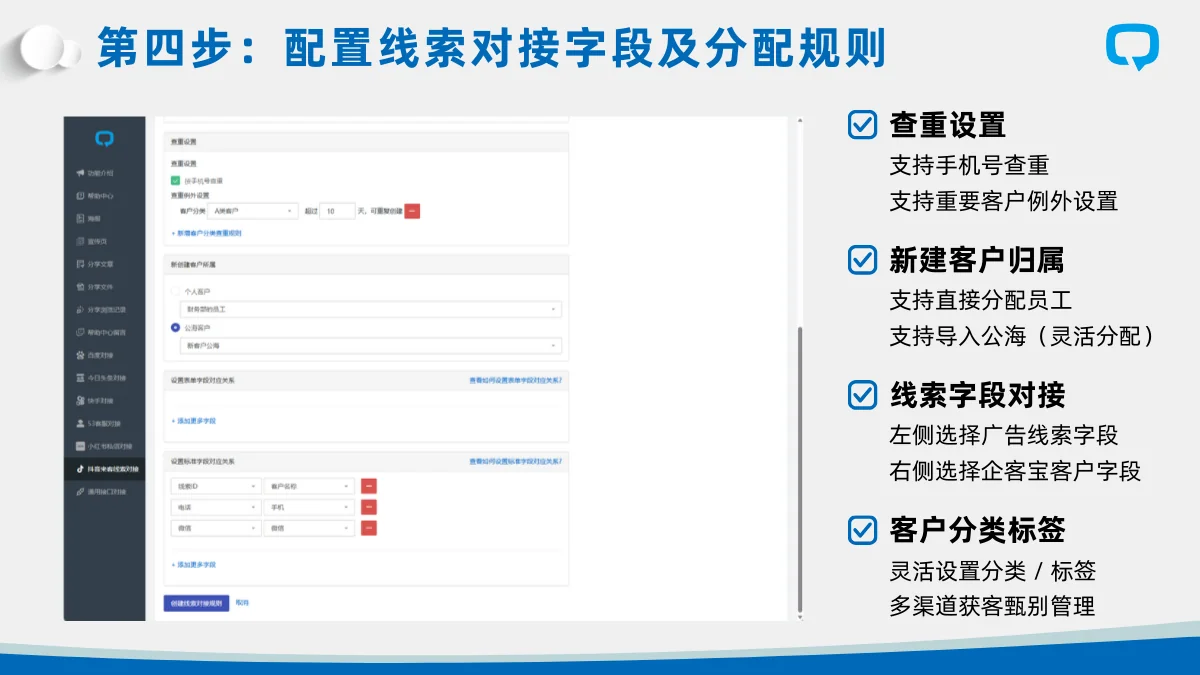
Task: Remove the 线索ID field mapping row
Action: pos(368,486)
